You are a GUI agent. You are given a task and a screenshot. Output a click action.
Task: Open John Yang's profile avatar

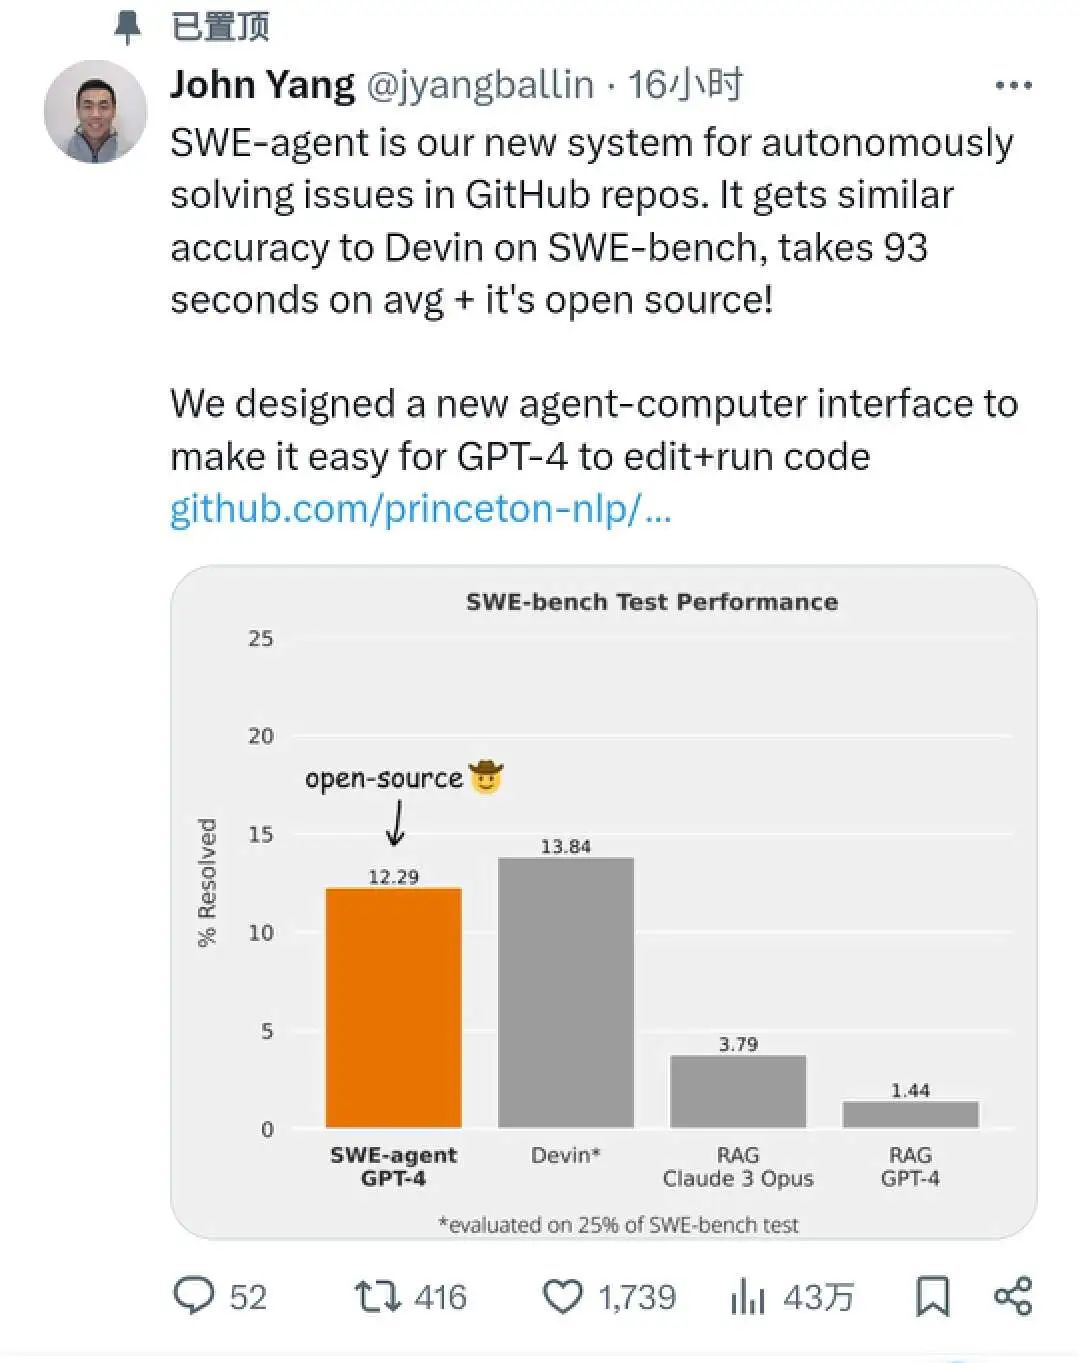(x=95, y=111)
